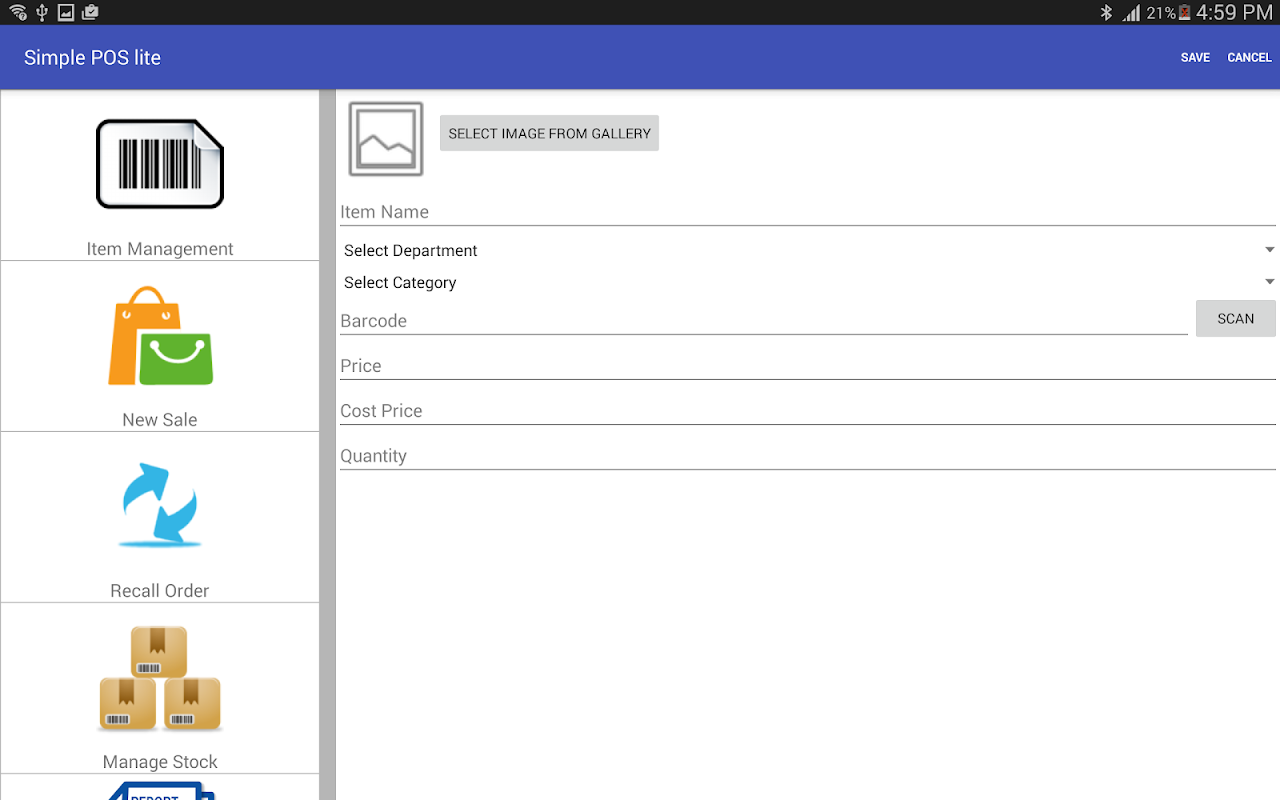Tap the Manage Stock boxes icon

(x=160, y=679)
